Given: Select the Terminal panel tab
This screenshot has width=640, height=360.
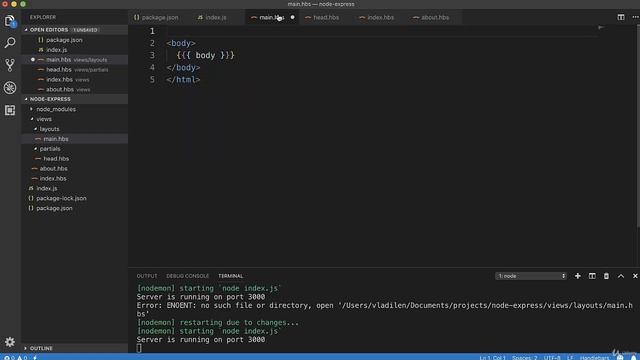Looking at the screenshot, I should [231, 276].
